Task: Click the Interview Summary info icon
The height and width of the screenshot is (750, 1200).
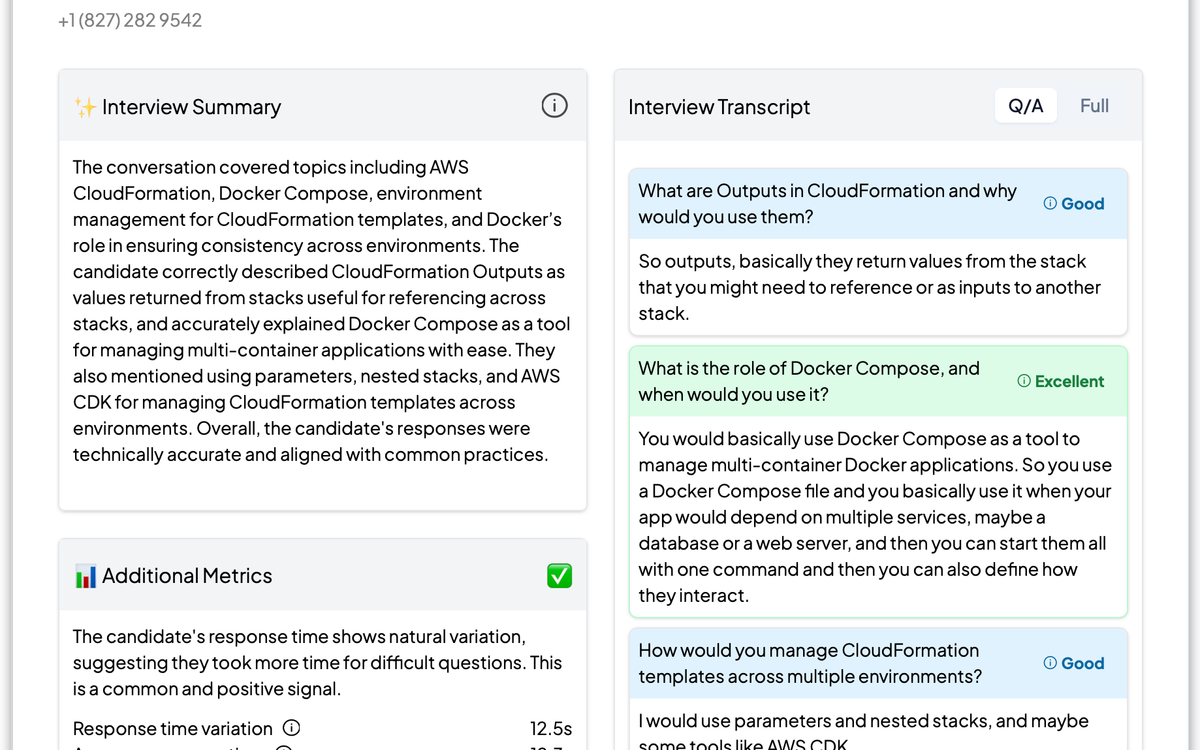Action: pos(554,105)
